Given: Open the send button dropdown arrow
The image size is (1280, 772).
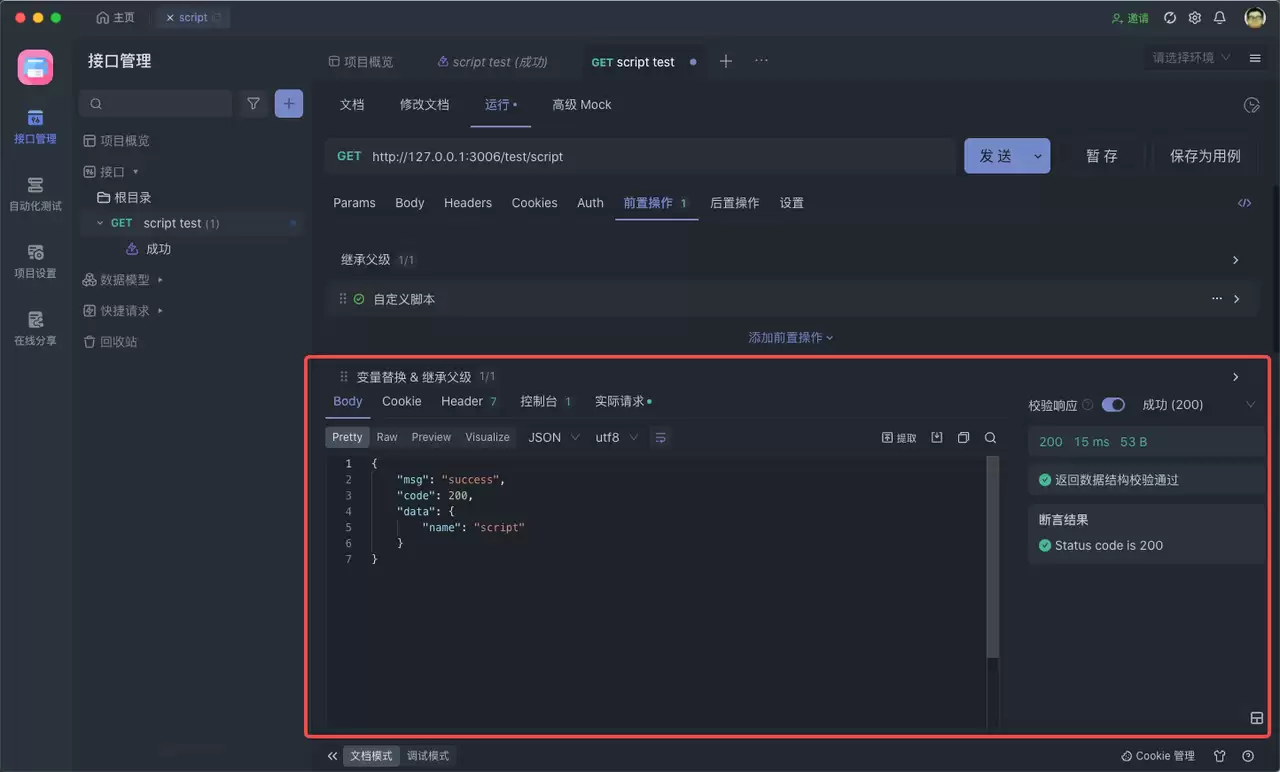Looking at the screenshot, I should [x=1038, y=156].
